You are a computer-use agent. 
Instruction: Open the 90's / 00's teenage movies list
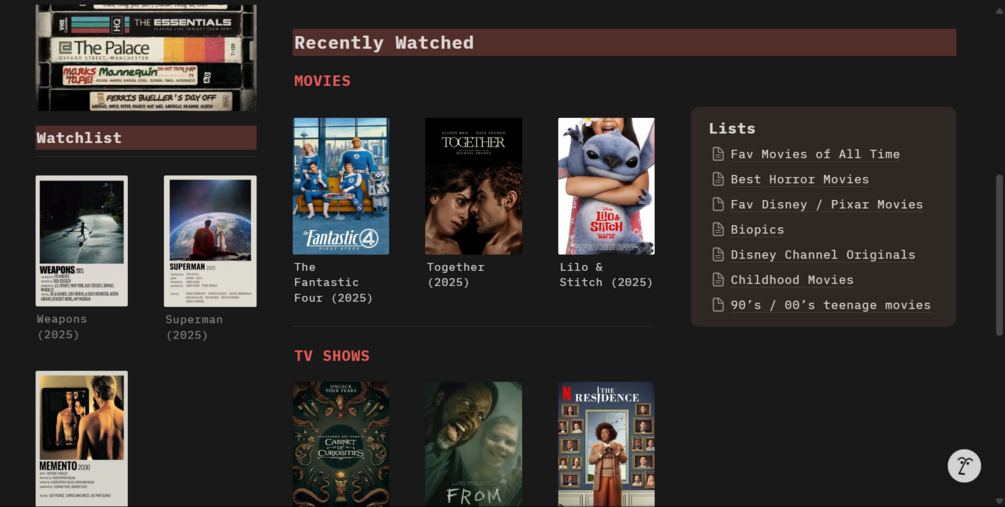[x=830, y=305]
